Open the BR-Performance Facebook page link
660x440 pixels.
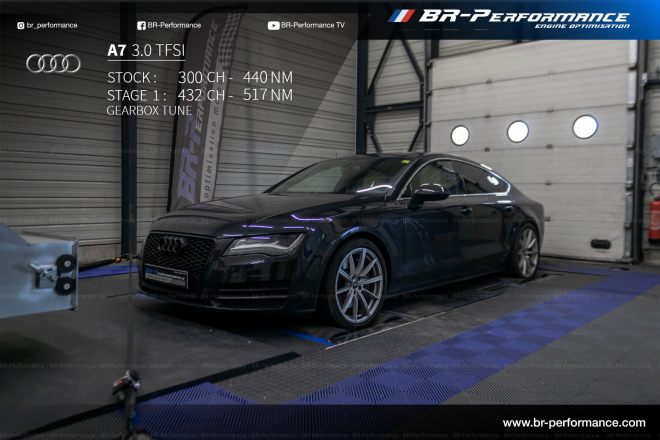[174, 25]
